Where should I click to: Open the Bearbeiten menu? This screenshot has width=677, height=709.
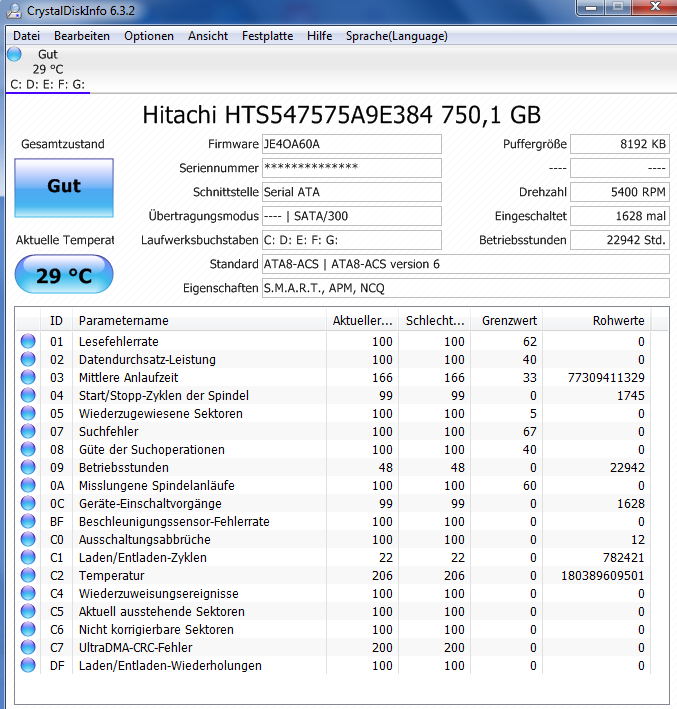click(82, 36)
